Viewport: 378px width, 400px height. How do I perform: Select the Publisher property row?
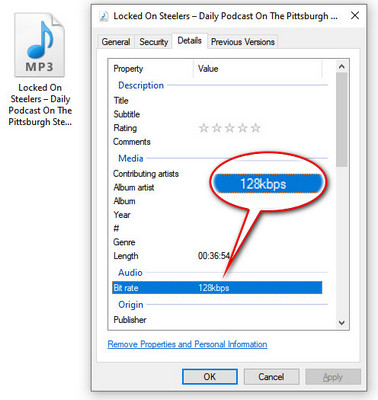click(217, 320)
